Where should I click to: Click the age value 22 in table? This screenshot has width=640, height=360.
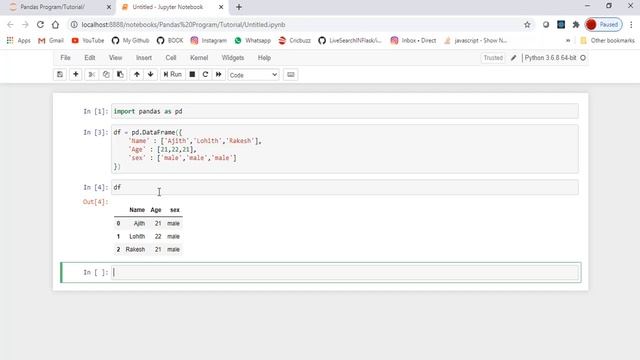tap(158, 236)
